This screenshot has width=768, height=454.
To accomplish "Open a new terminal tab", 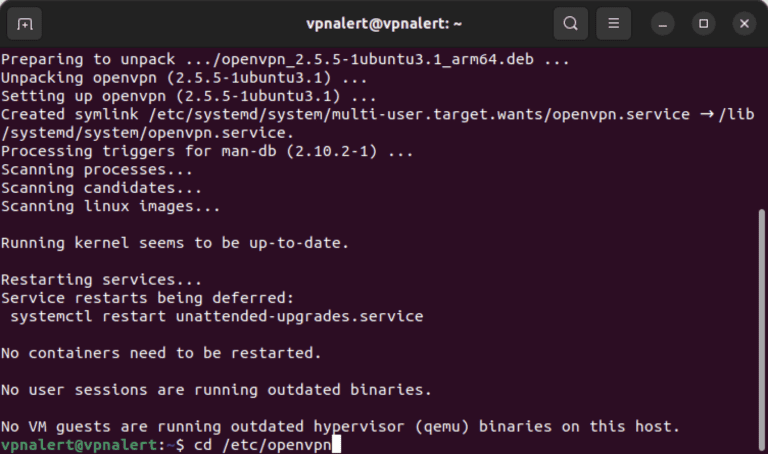I will point(25,23).
